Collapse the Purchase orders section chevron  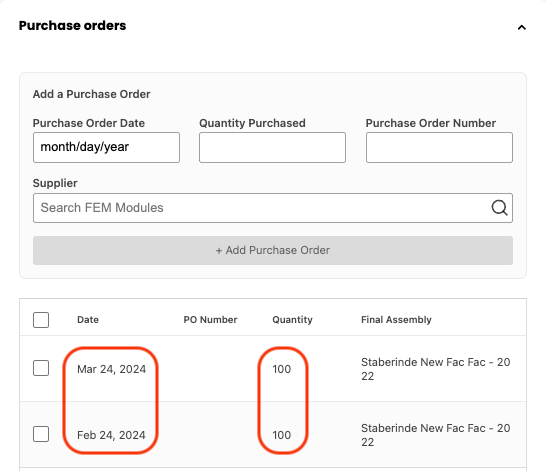click(x=521, y=27)
